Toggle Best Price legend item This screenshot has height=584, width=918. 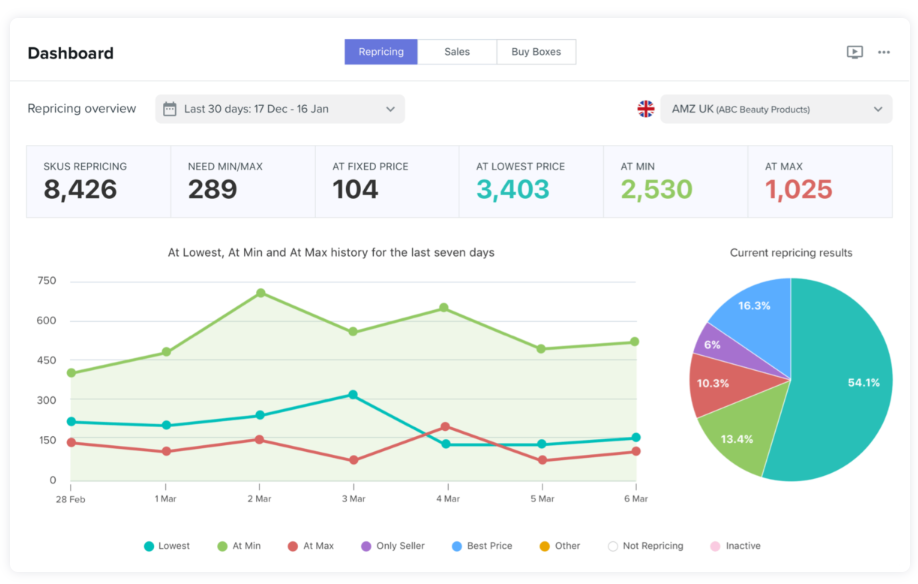481,546
